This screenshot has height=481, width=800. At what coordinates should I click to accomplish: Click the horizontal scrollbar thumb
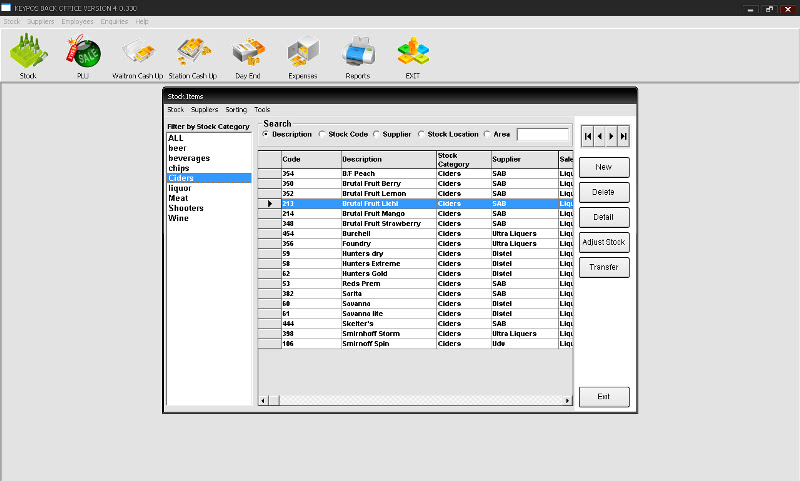(274, 400)
